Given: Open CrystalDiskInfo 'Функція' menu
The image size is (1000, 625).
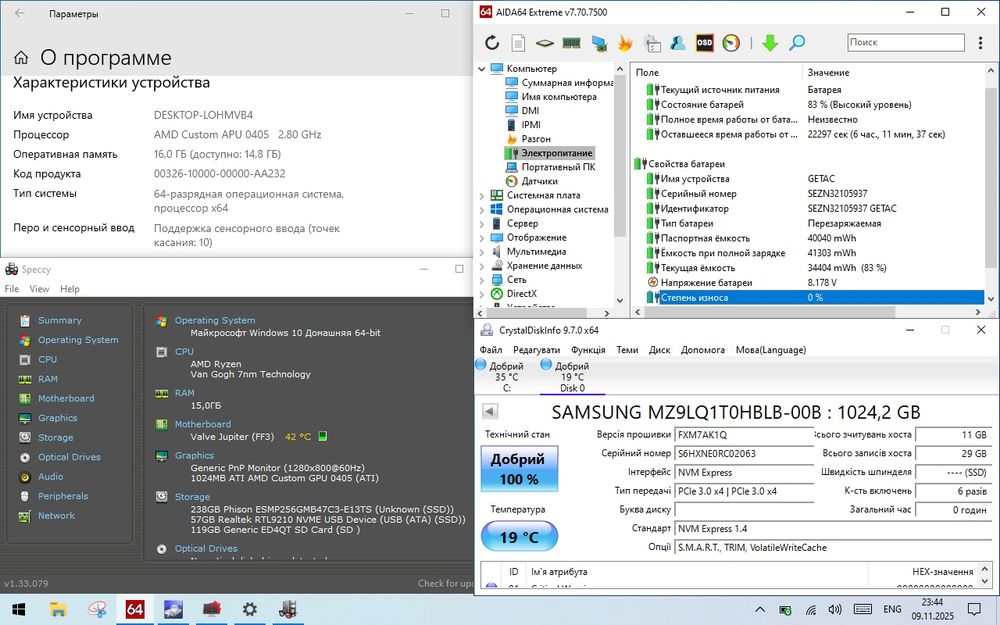Looking at the screenshot, I should pos(588,349).
